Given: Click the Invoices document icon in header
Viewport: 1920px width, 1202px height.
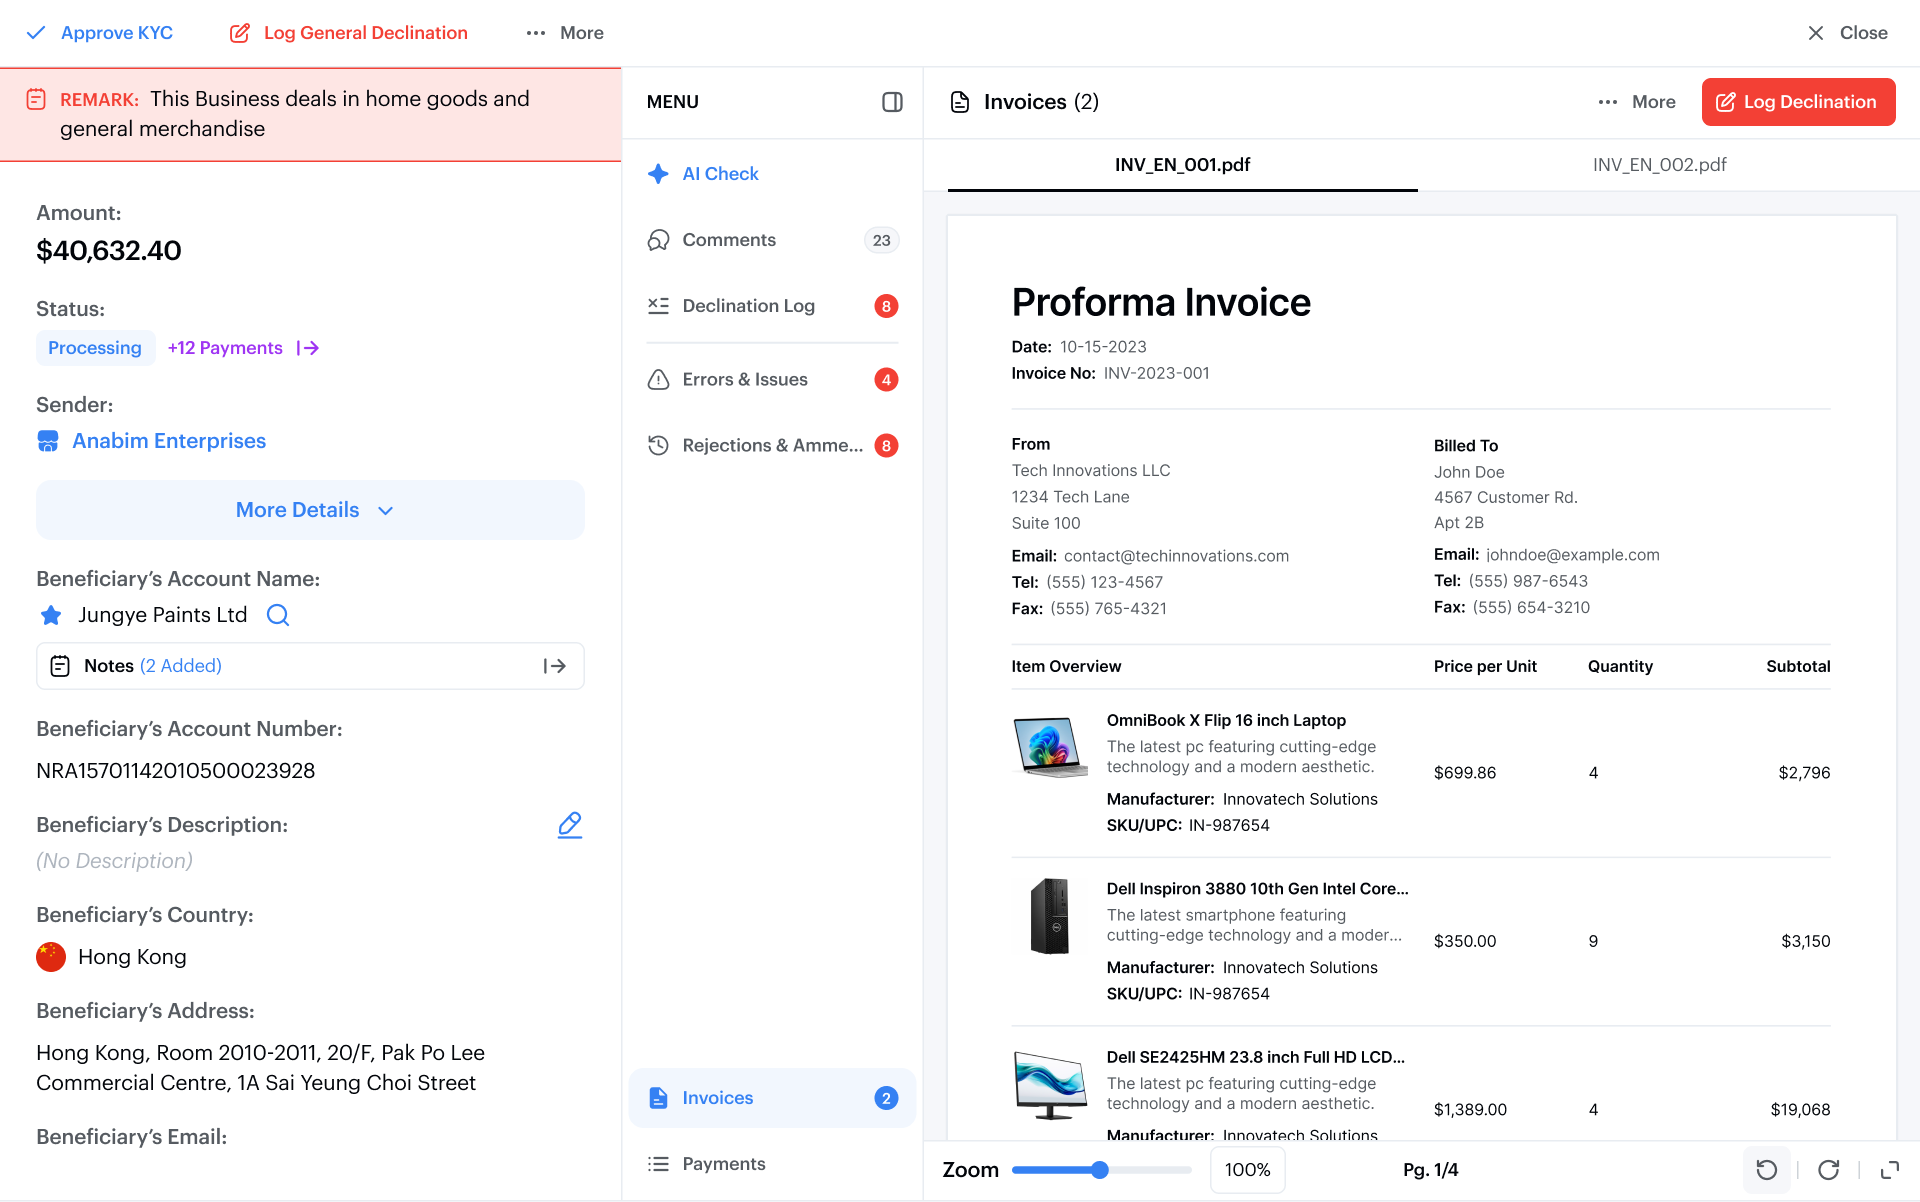Looking at the screenshot, I should tap(960, 102).
